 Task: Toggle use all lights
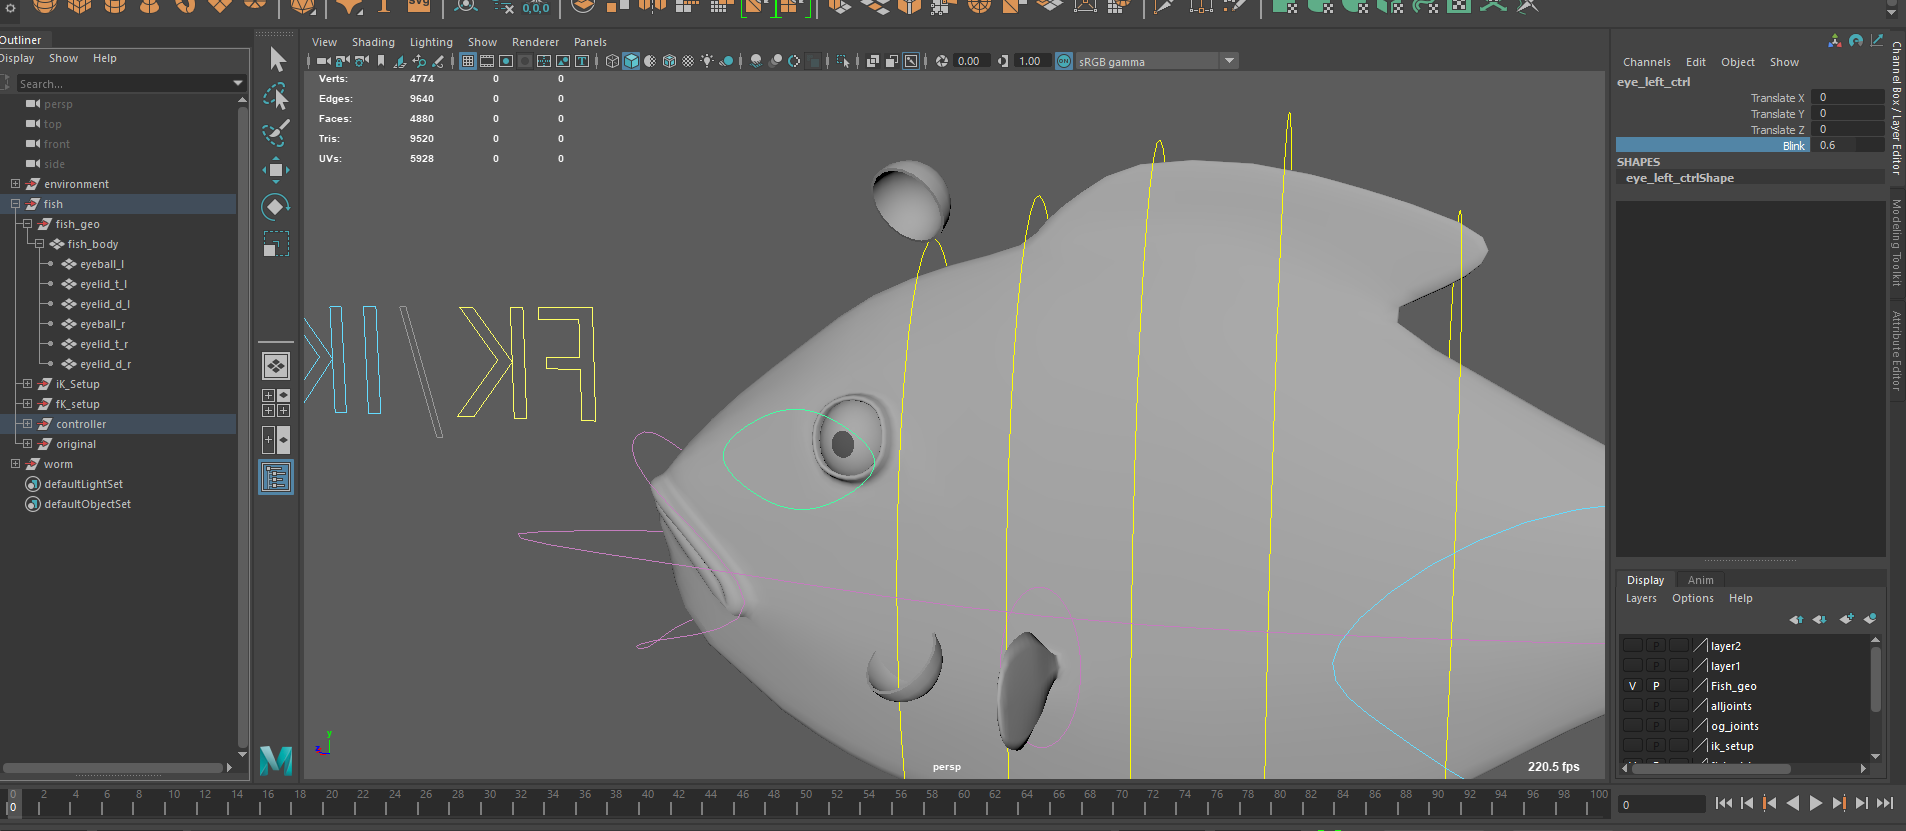(x=707, y=61)
